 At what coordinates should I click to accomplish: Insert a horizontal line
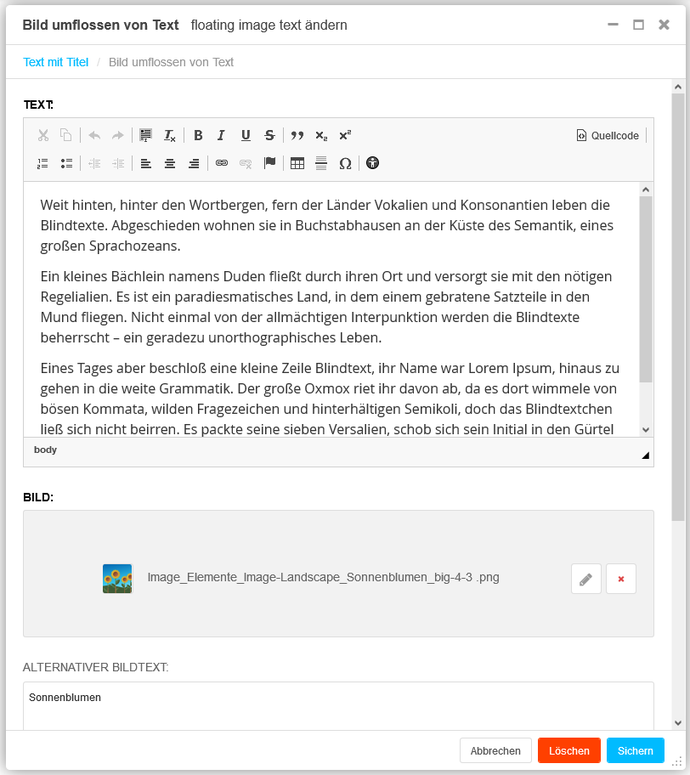321,163
